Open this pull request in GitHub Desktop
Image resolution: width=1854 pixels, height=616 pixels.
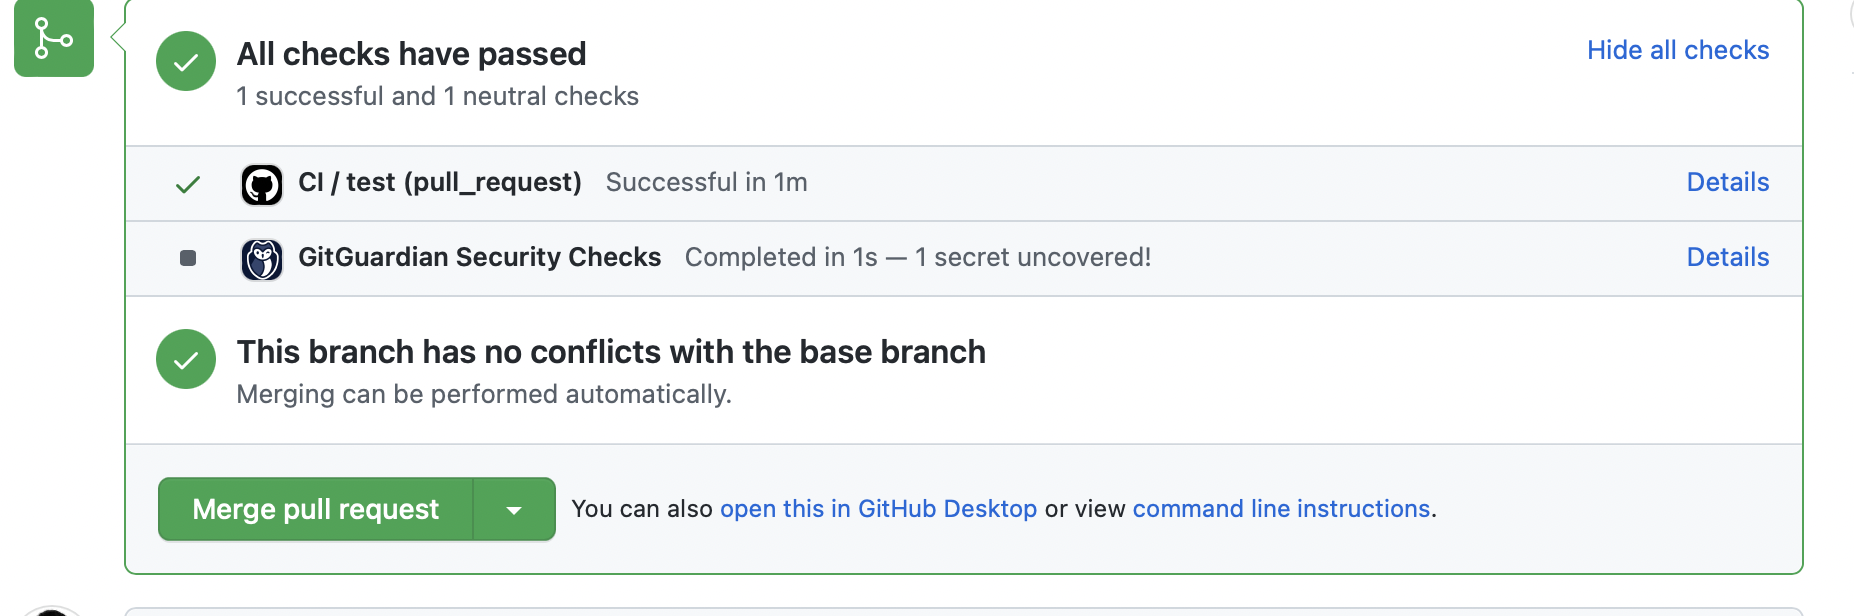click(x=878, y=508)
